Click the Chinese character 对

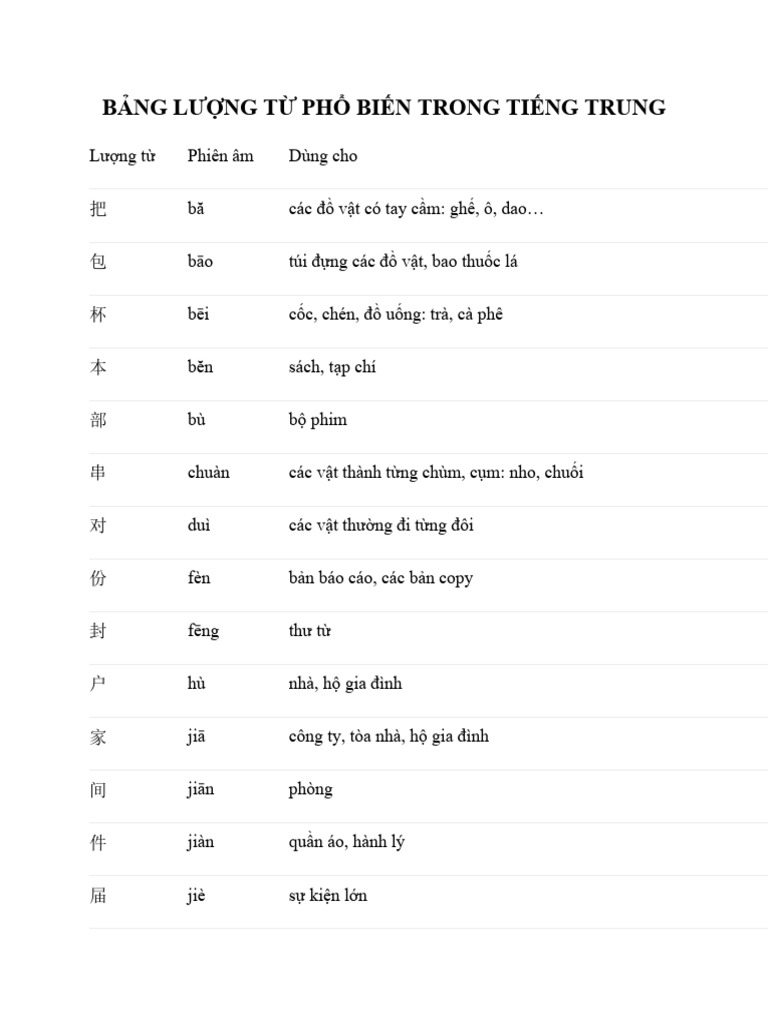coord(98,525)
